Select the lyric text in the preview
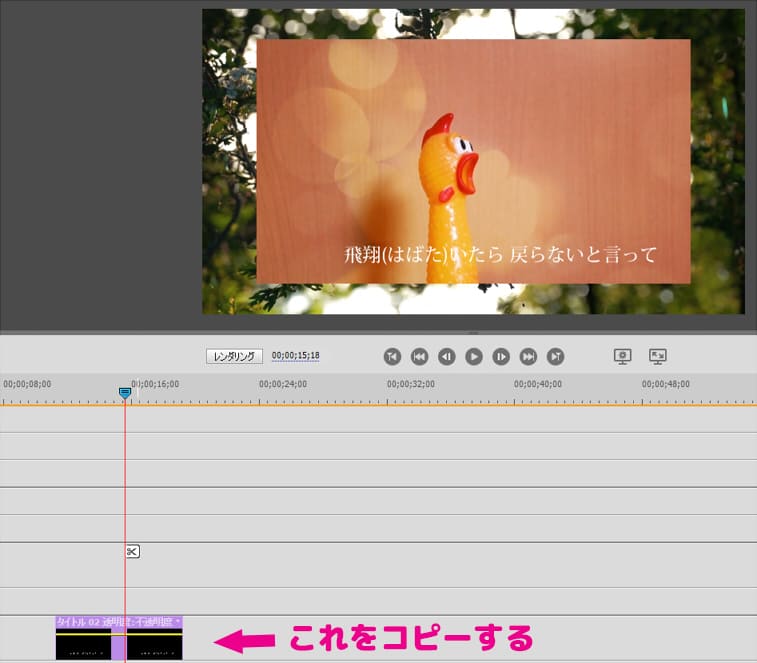This screenshot has width=757, height=663. 500,255
